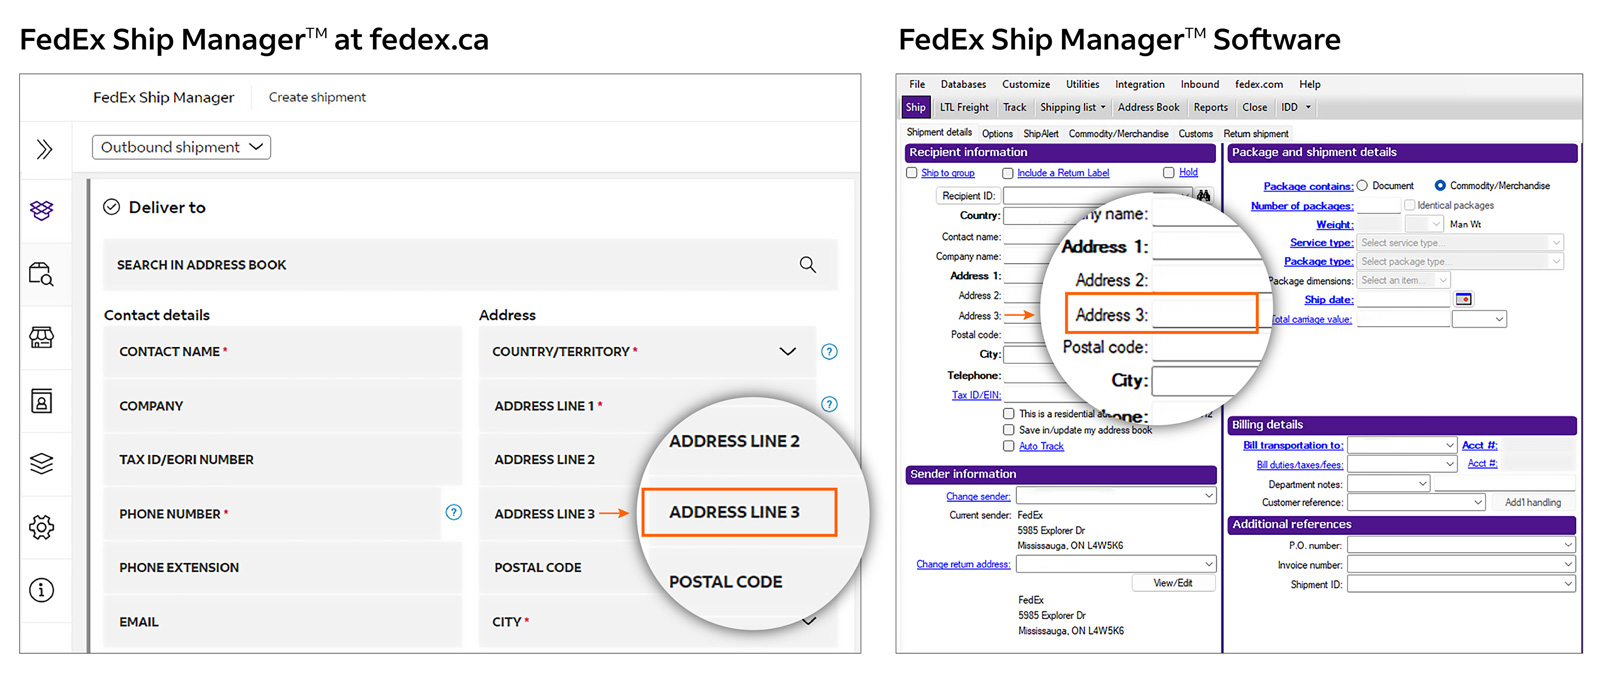1600x679 pixels.
Task: Check the Identical packages checkbox
Action: point(1410,205)
